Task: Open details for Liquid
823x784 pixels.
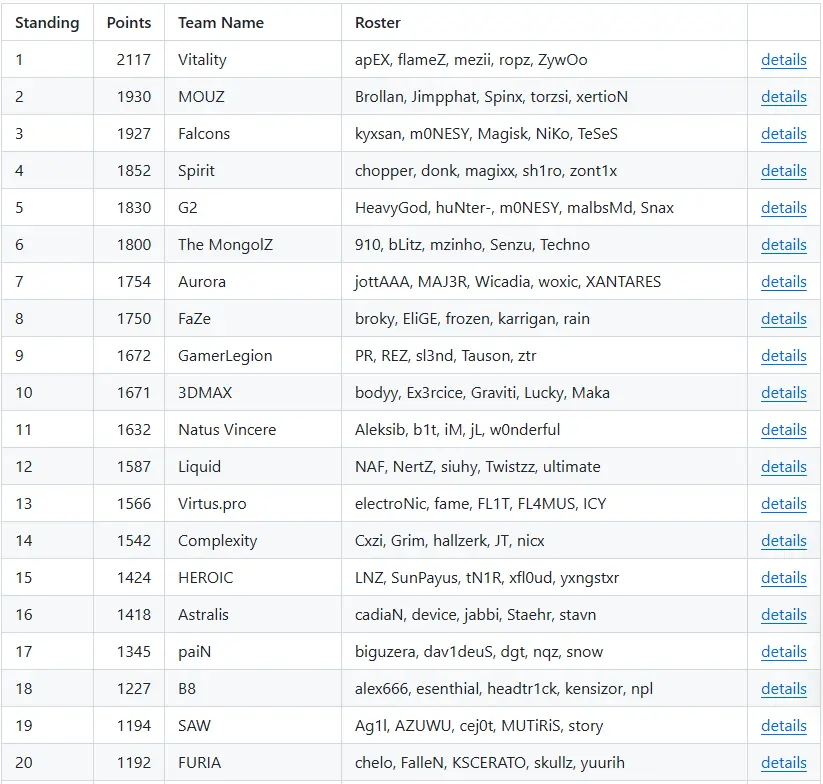Action: (783, 467)
